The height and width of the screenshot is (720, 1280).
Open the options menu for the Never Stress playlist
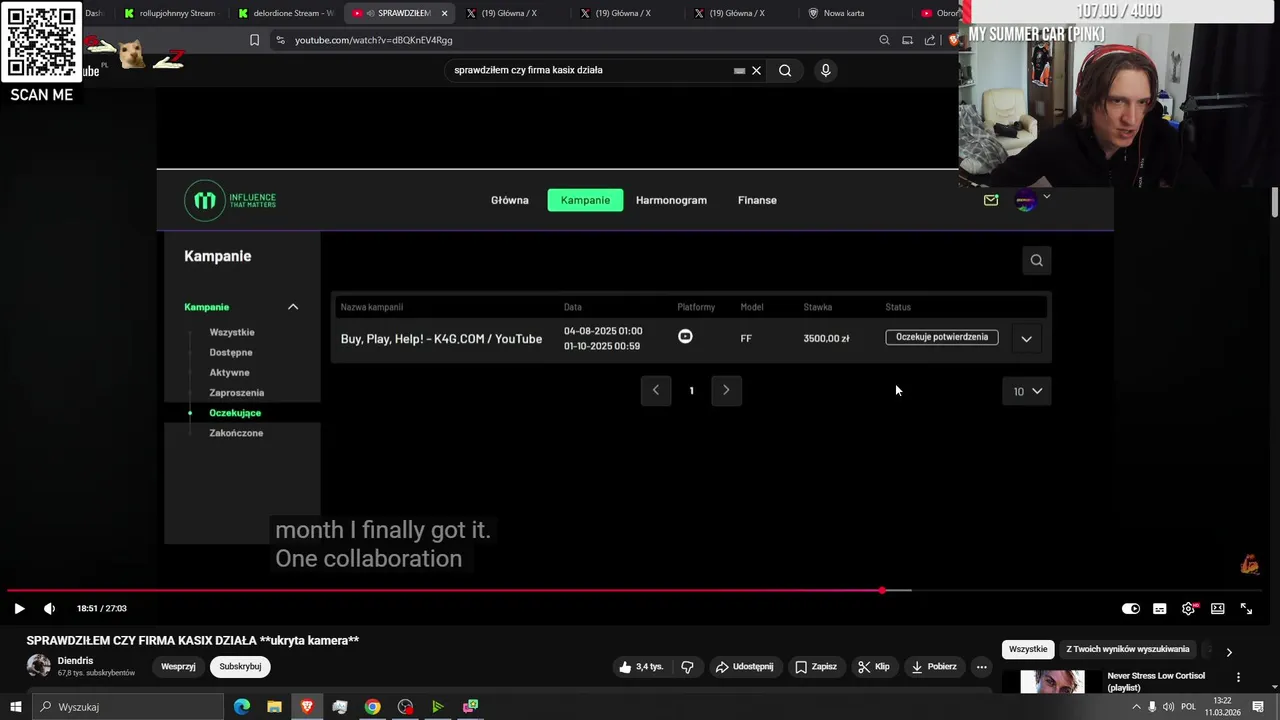[1238, 677]
